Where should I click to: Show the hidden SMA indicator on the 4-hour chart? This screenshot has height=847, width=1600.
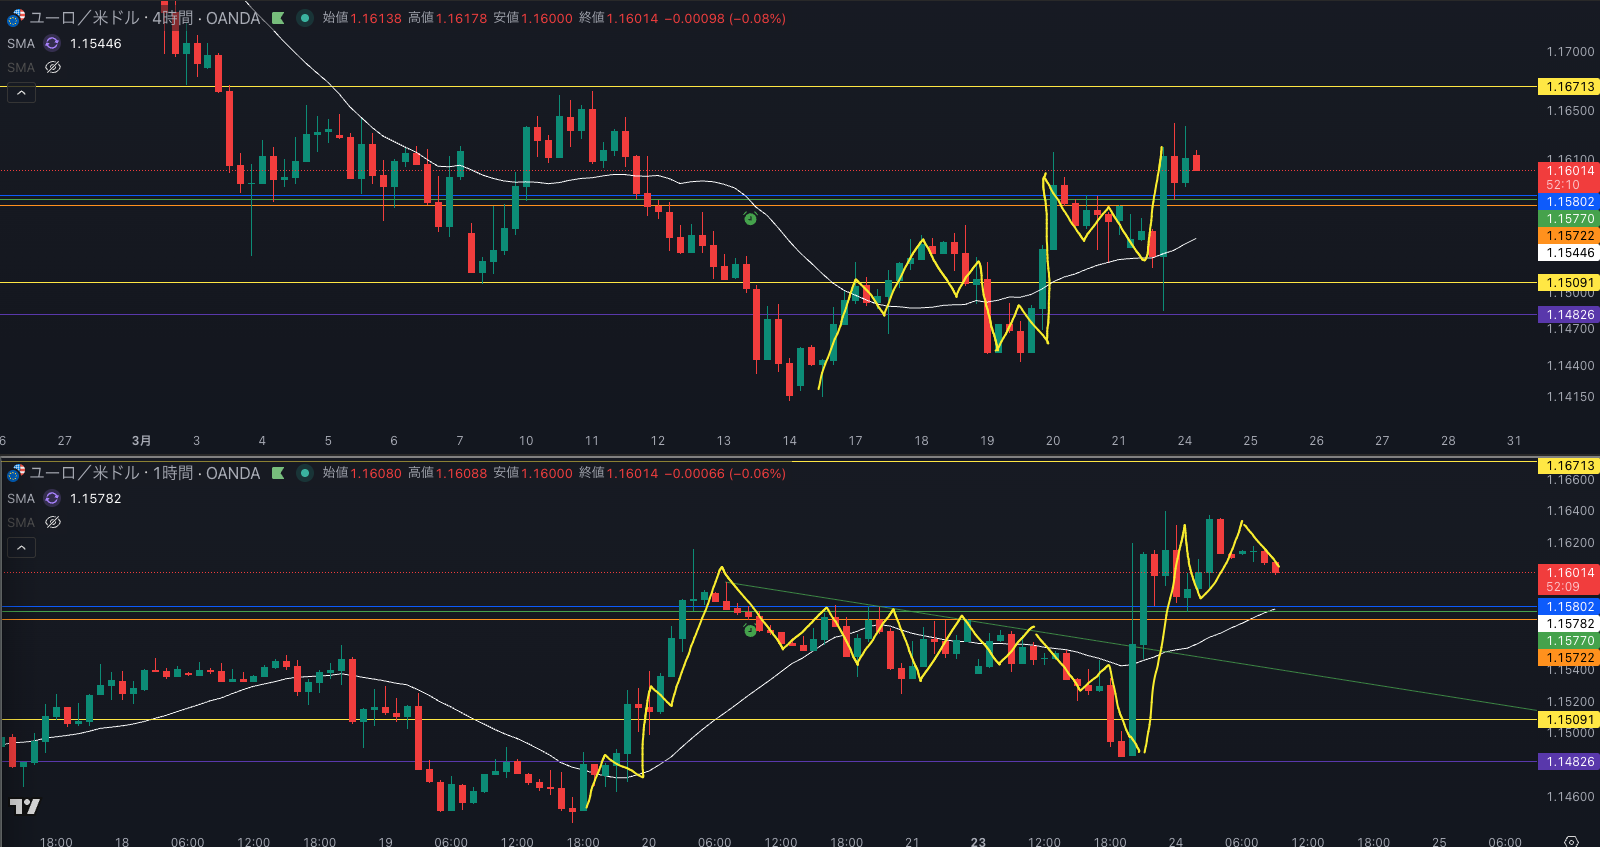click(x=53, y=67)
